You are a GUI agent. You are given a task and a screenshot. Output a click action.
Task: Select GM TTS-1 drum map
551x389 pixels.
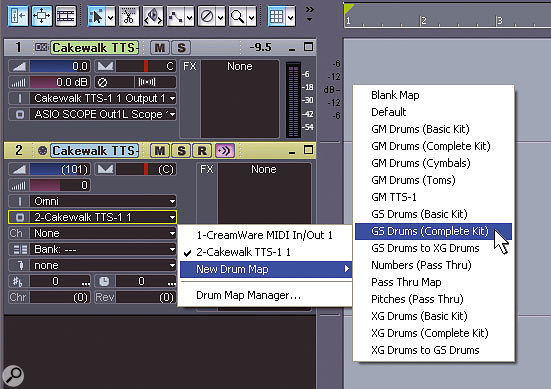433,197
